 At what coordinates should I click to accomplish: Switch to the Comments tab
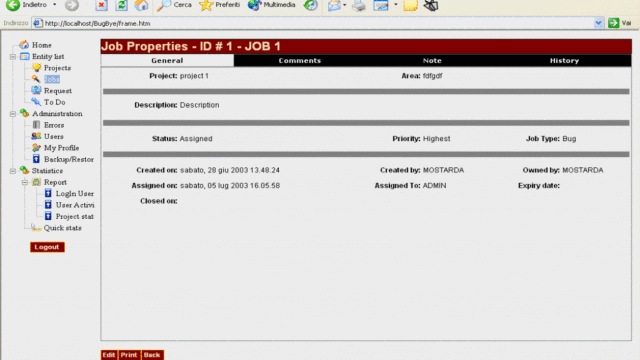click(x=300, y=60)
